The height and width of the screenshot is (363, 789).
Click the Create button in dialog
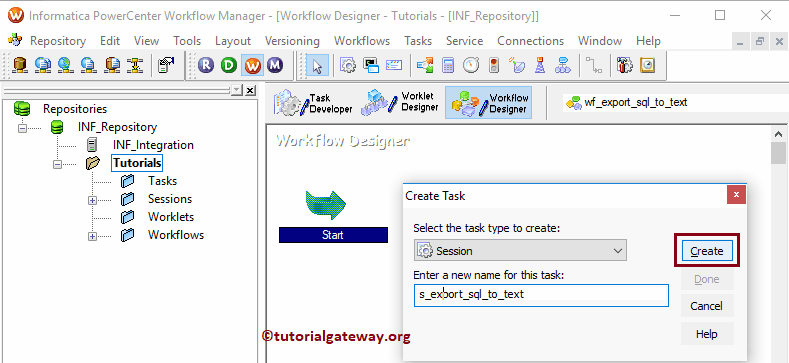click(x=706, y=251)
